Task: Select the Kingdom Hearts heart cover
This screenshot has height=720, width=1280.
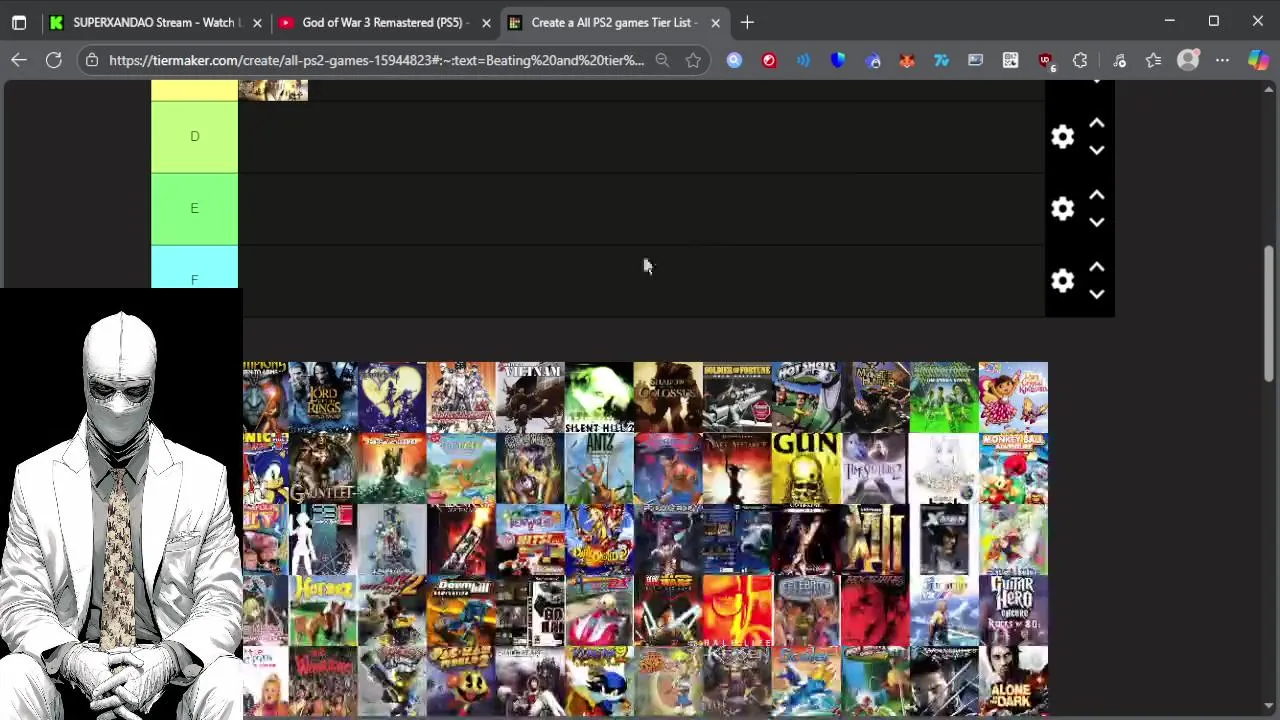Action: point(392,397)
